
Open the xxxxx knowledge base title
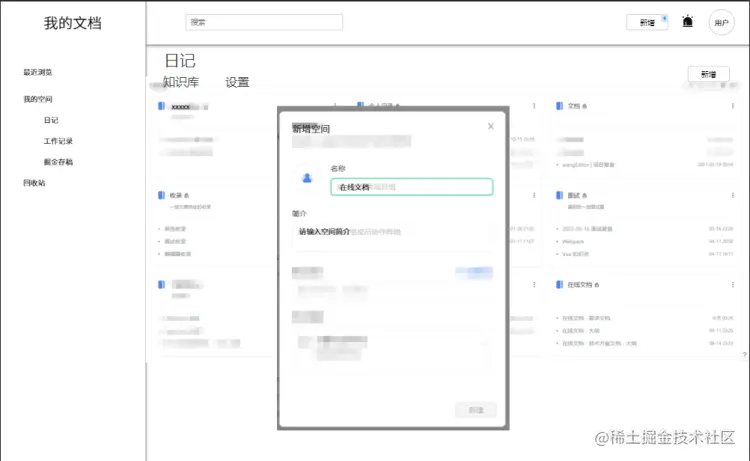[181, 107]
